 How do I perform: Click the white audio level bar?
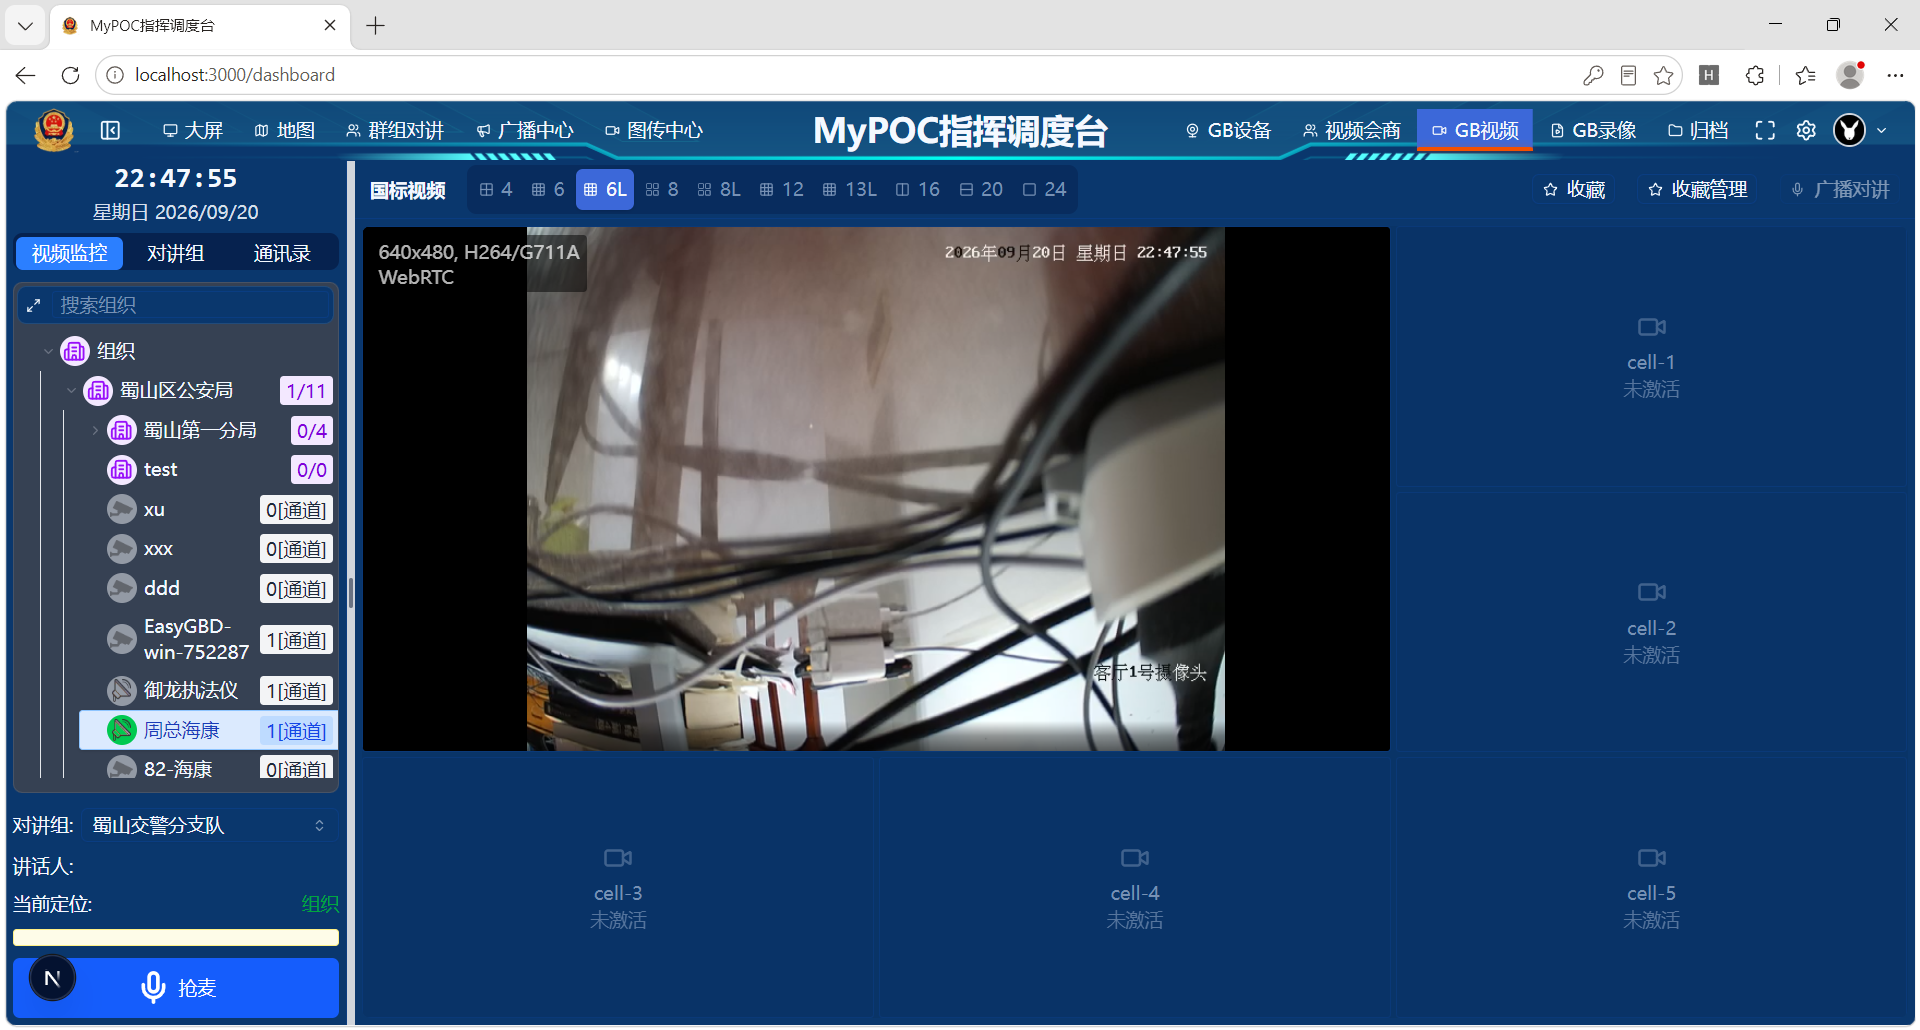click(176, 937)
